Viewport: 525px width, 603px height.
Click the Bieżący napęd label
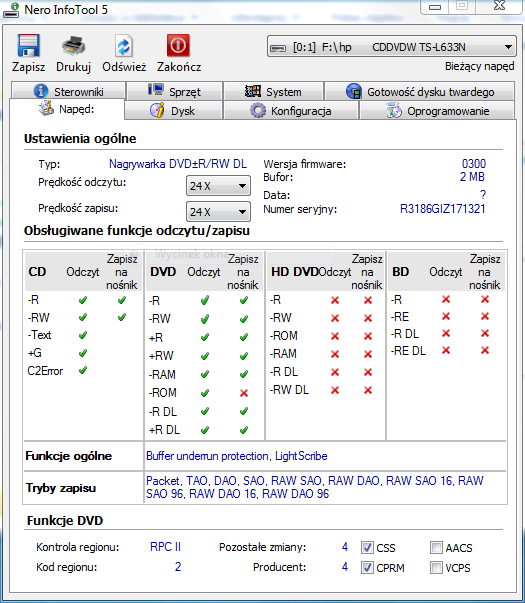(x=480, y=66)
